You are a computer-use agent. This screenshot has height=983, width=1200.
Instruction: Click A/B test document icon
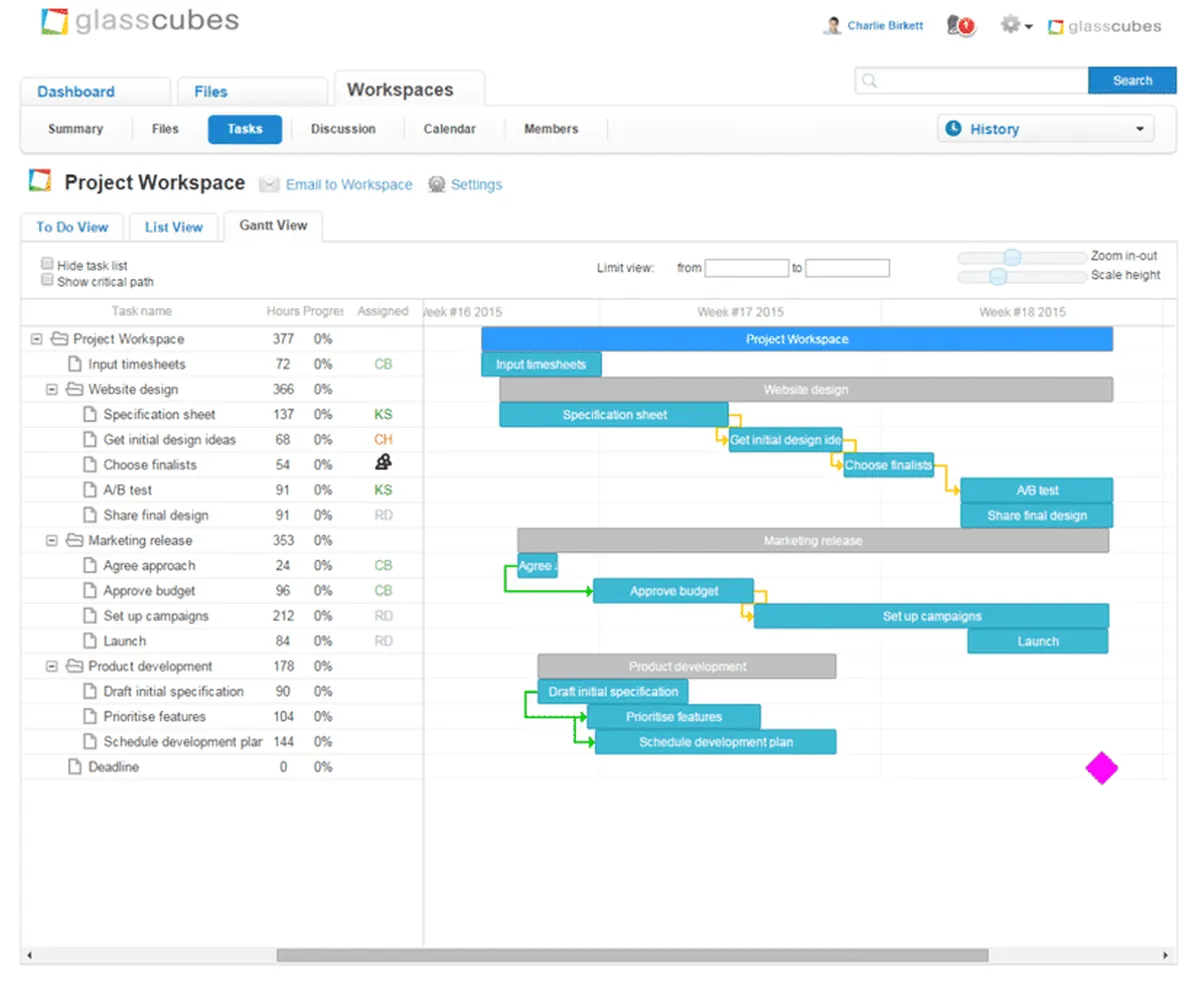(x=89, y=490)
